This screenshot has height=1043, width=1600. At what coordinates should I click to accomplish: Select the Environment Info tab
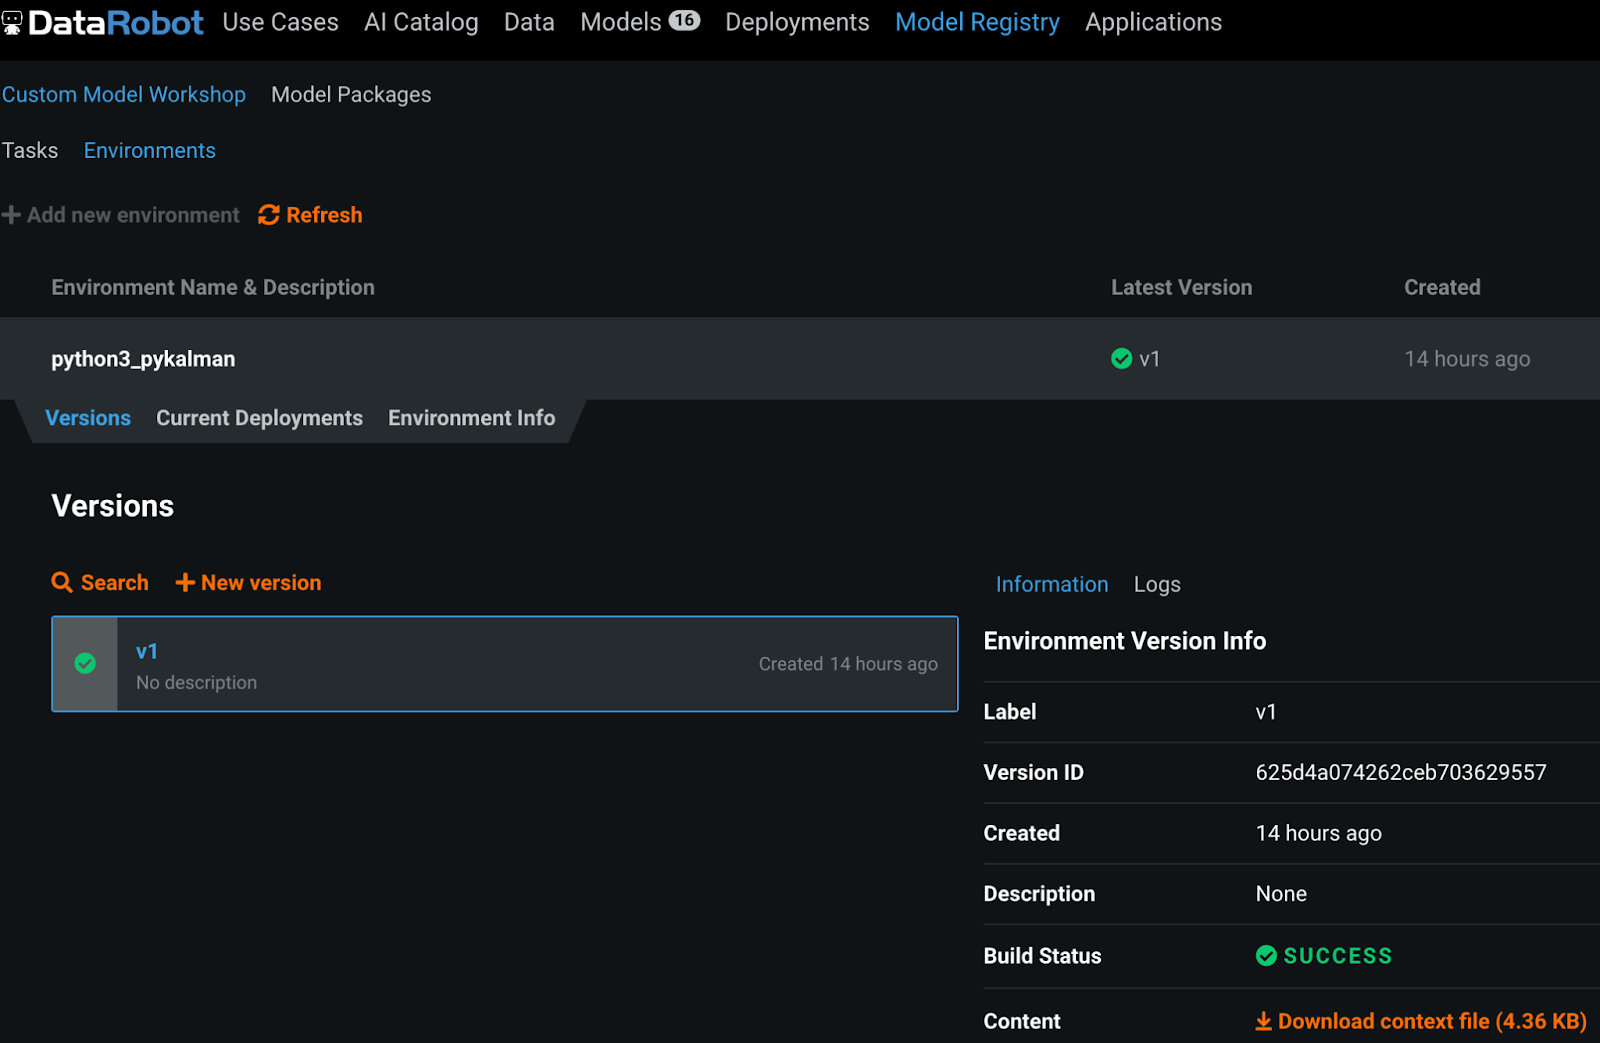[x=471, y=418]
